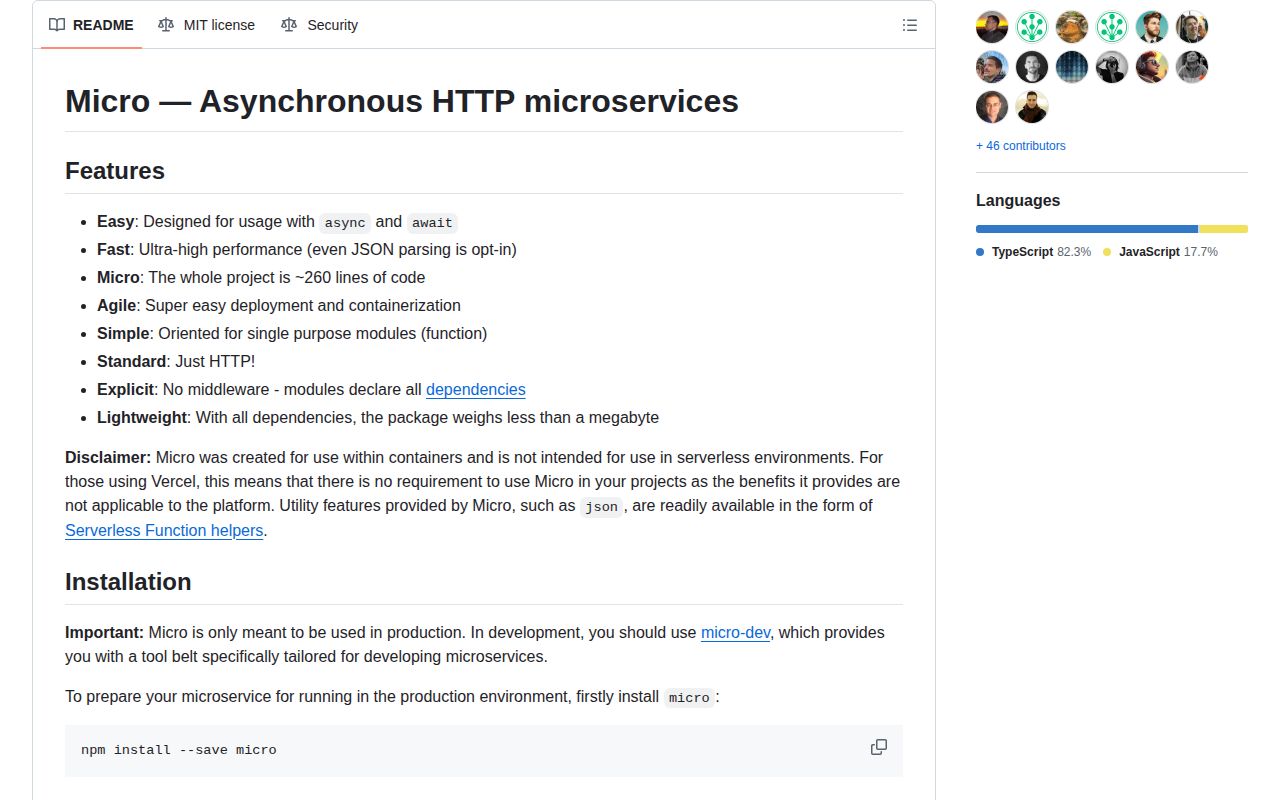Click the JavaScript 17.7% language link
Screen dimensions: 1280x800
click(x=1160, y=252)
